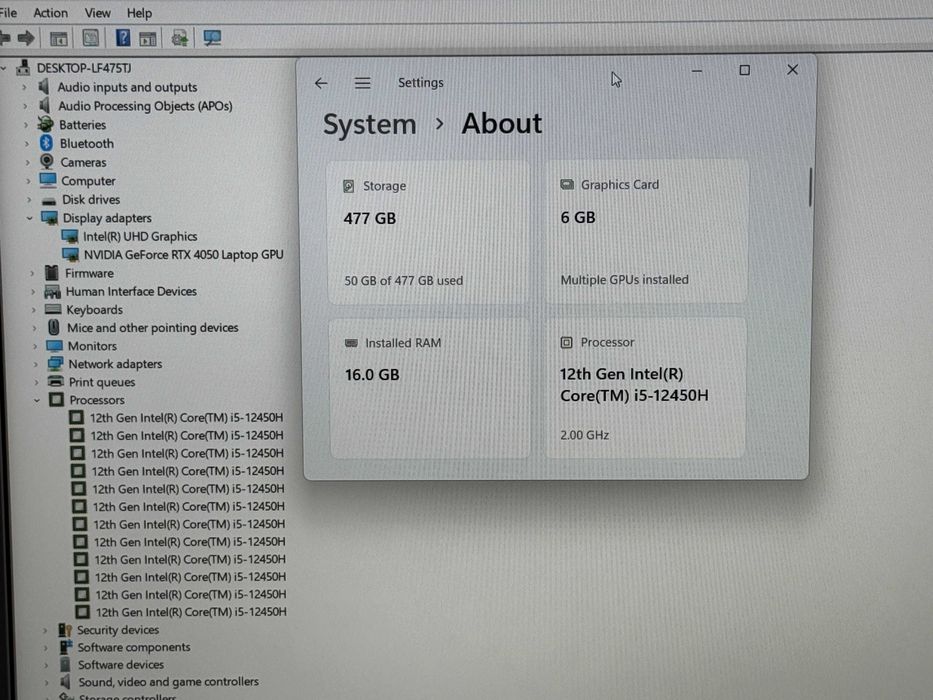Click the '2.00 GHz' processor speed text
933x700 pixels.
[x=584, y=435]
